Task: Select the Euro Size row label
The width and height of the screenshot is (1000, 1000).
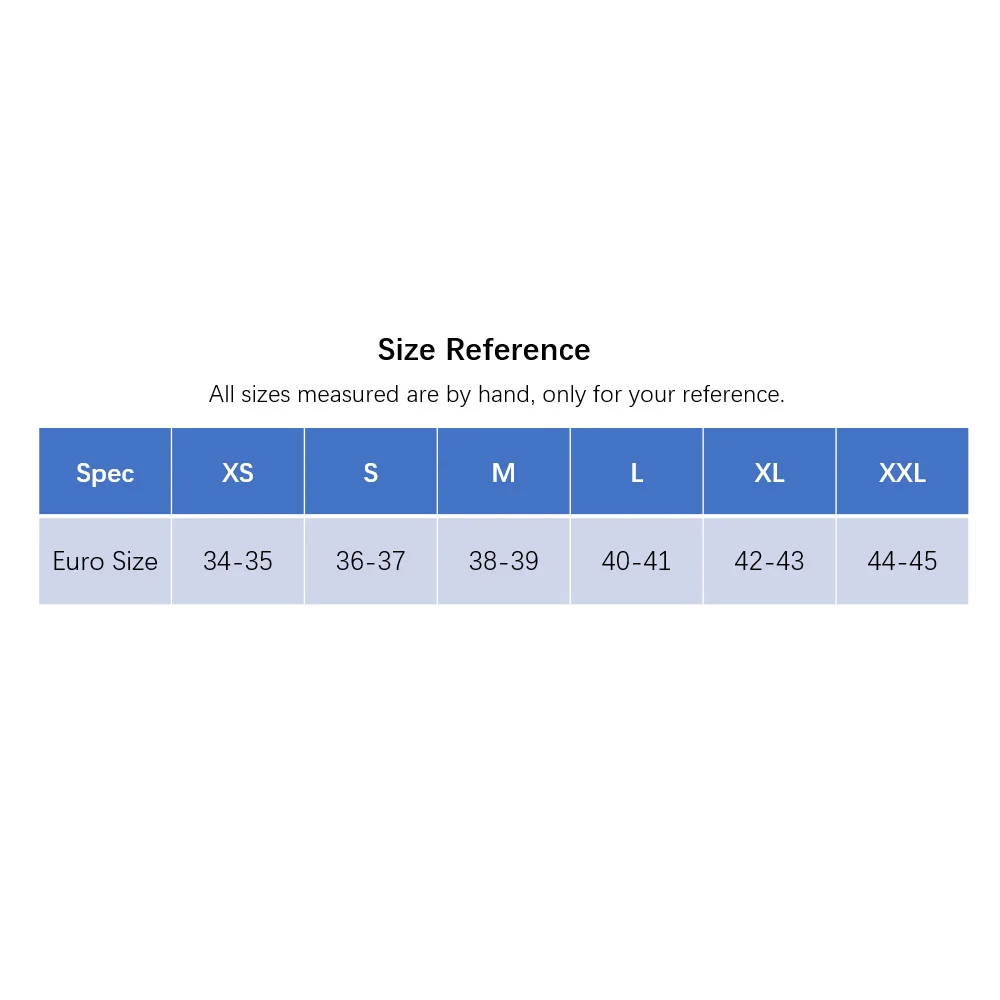Action: [105, 561]
